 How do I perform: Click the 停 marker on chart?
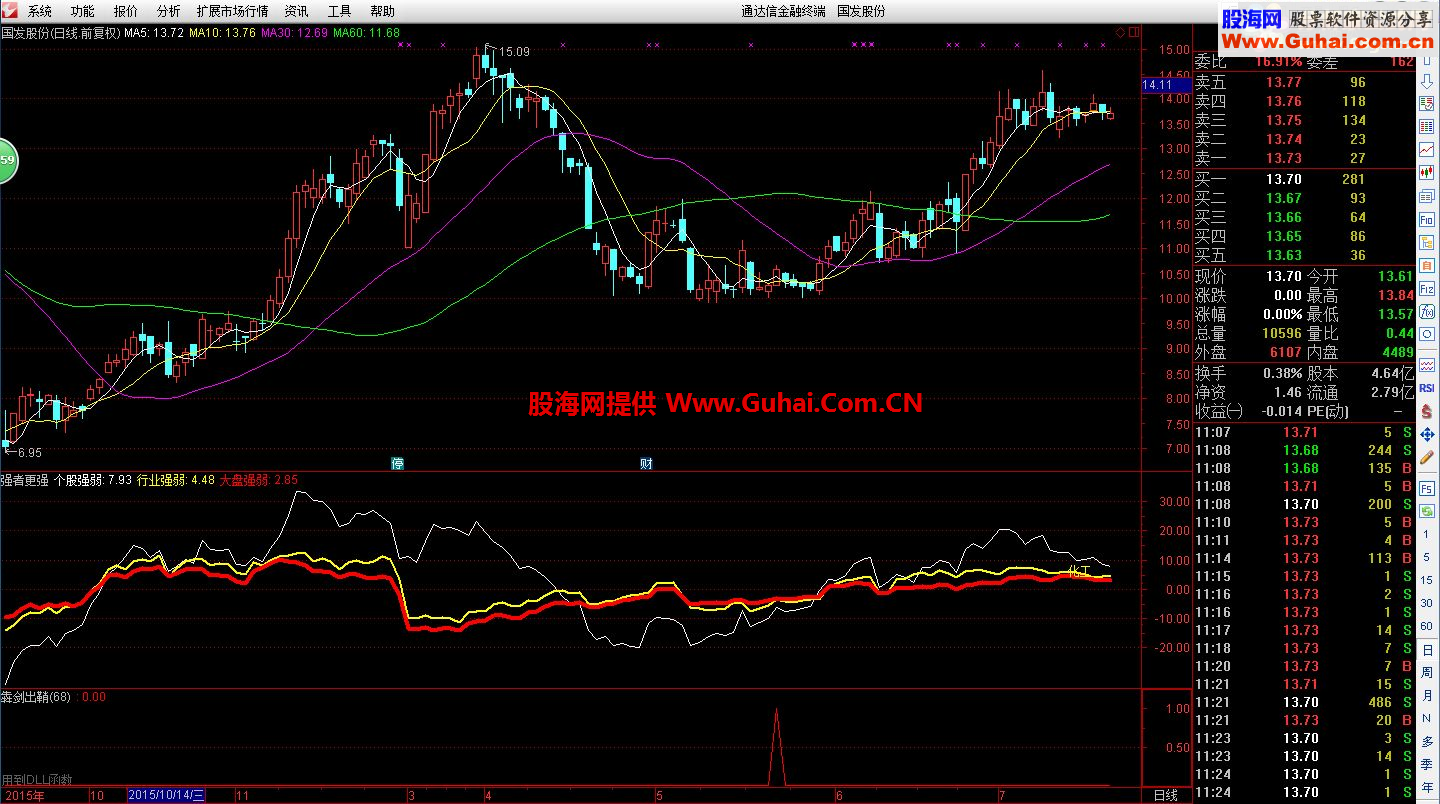397,463
